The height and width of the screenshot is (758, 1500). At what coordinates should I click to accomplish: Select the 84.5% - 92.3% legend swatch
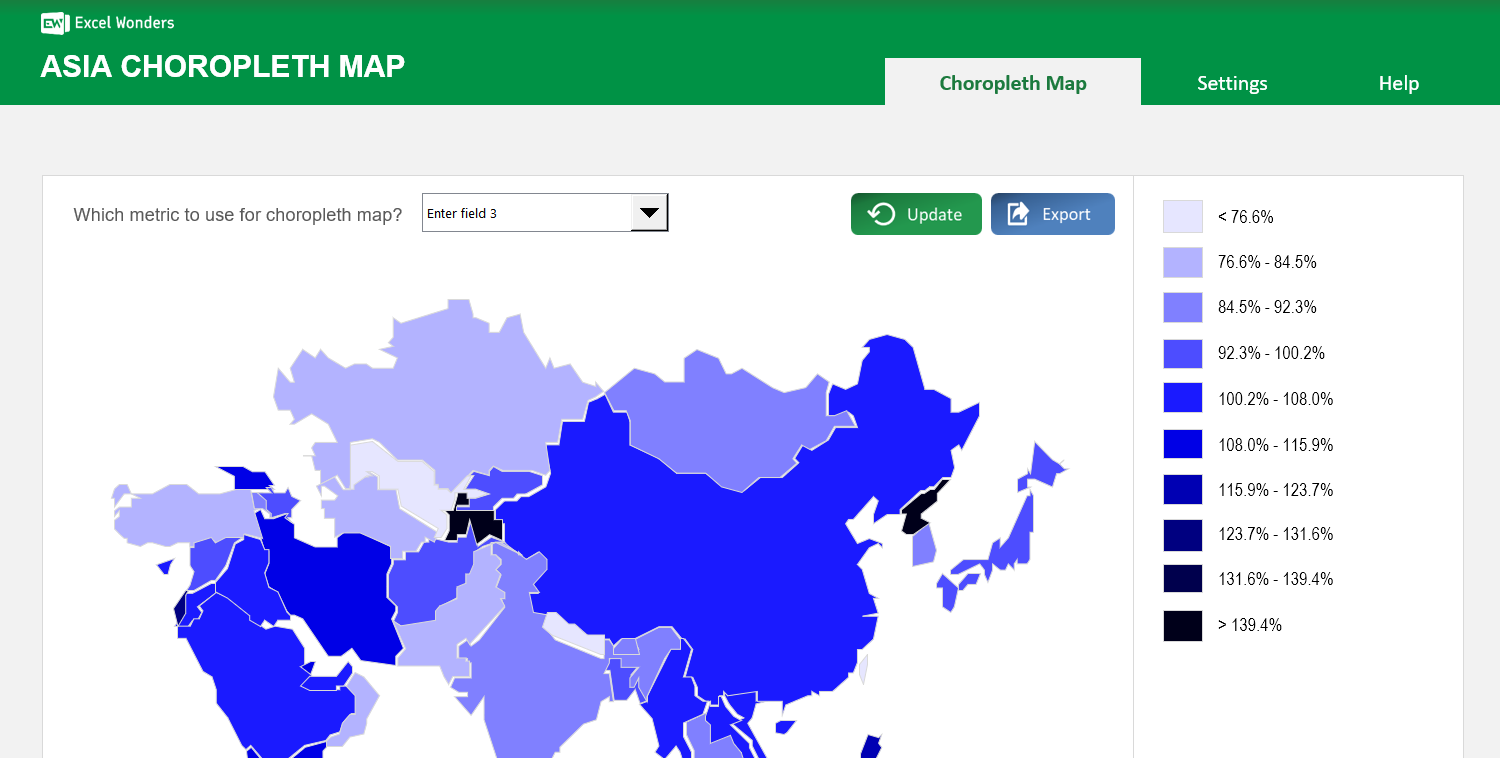coord(1183,307)
